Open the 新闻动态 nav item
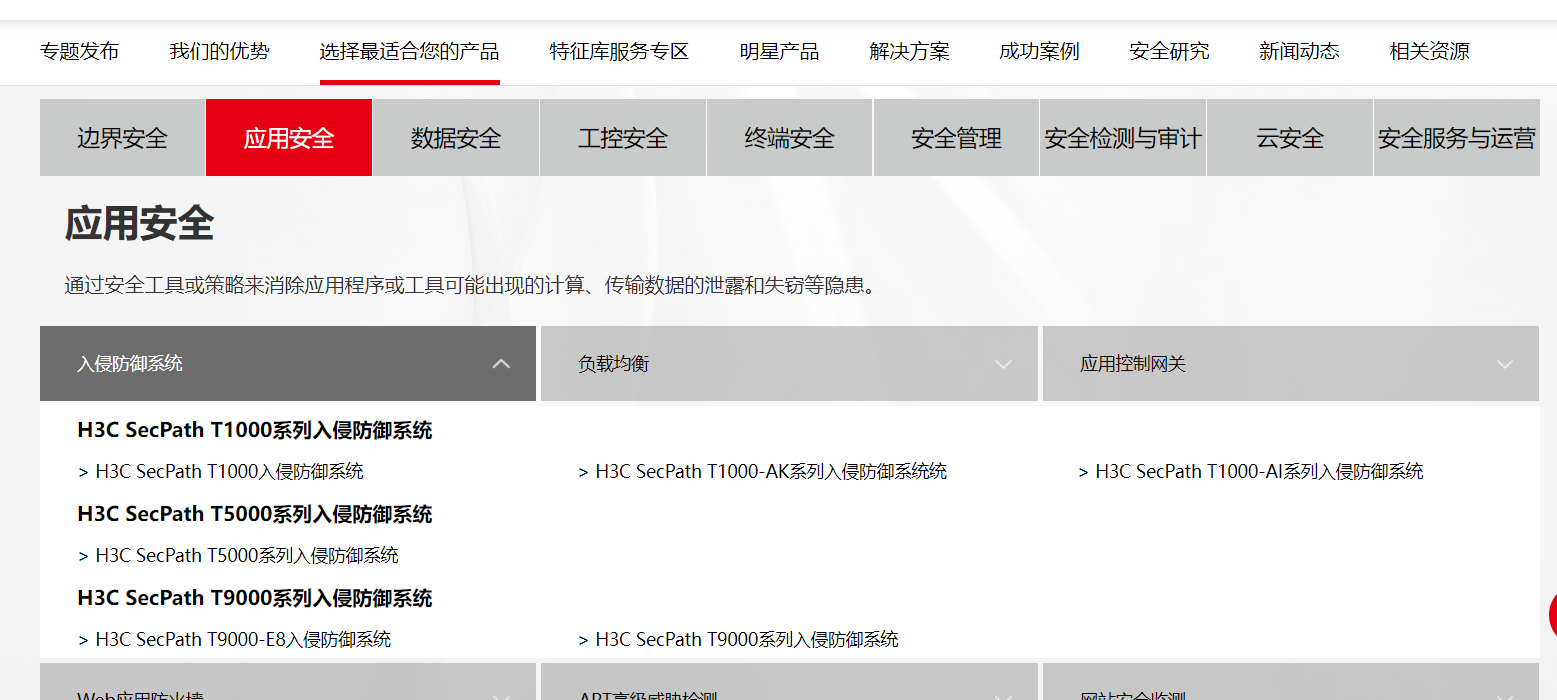The image size is (1557, 700). pos(1299,51)
